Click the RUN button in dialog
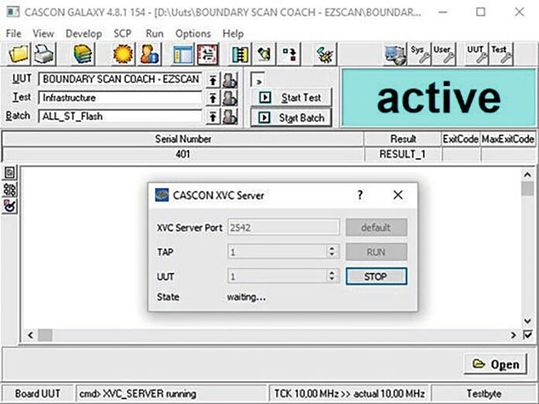Screen dimensions: 539x404 376,252
